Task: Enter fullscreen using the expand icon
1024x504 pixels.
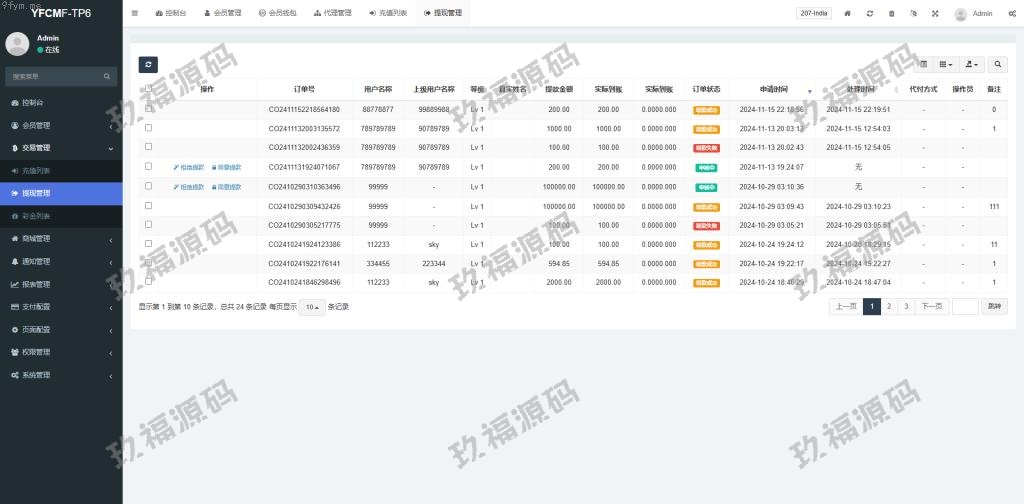Action: (935, 14)
